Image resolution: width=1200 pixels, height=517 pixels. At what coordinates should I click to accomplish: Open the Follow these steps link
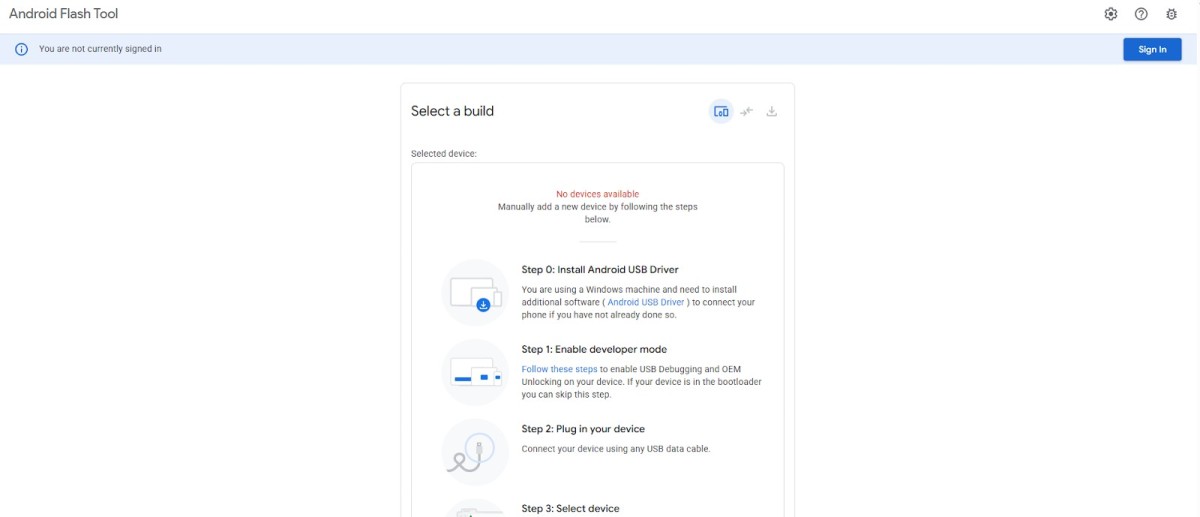559,369
